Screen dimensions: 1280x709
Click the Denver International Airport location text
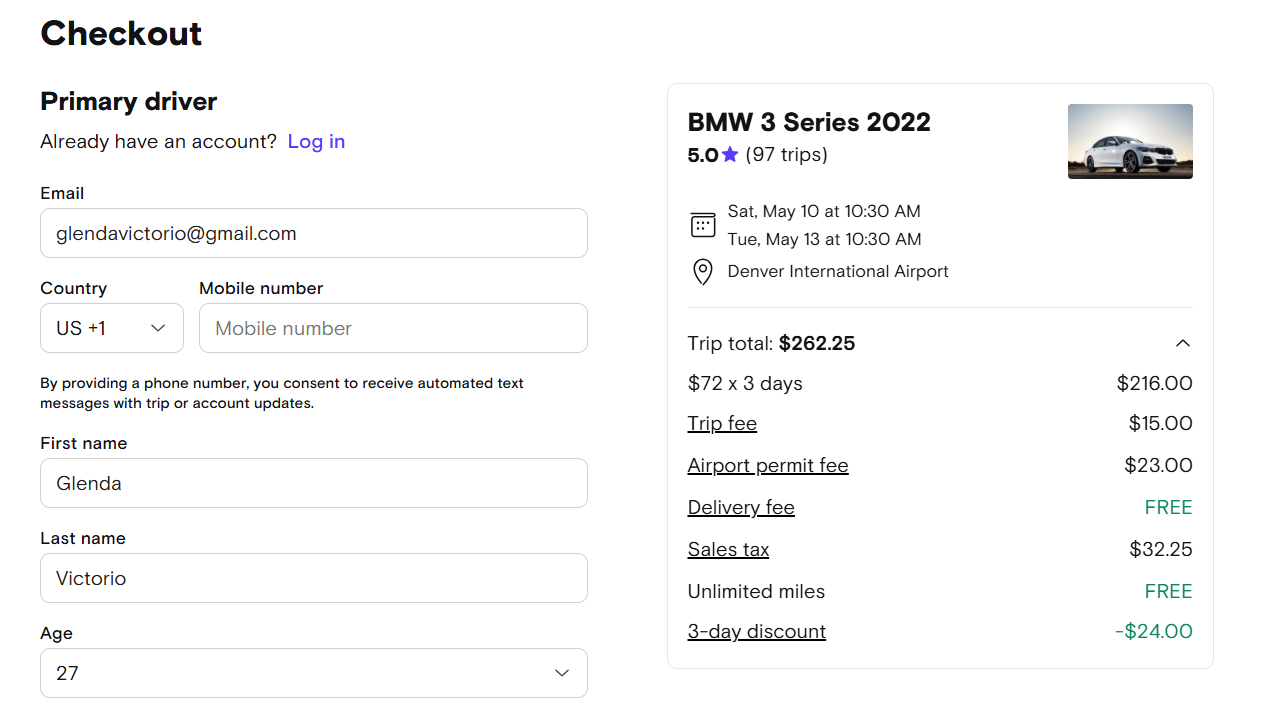click(x=838, y=271)
